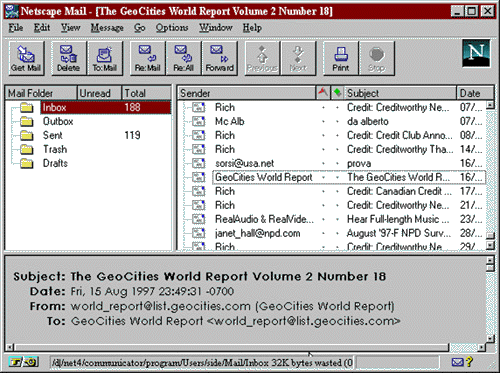Toggle flag on GeoCities World Report message
Screen dimensions: 500x373
coord(323,178)
